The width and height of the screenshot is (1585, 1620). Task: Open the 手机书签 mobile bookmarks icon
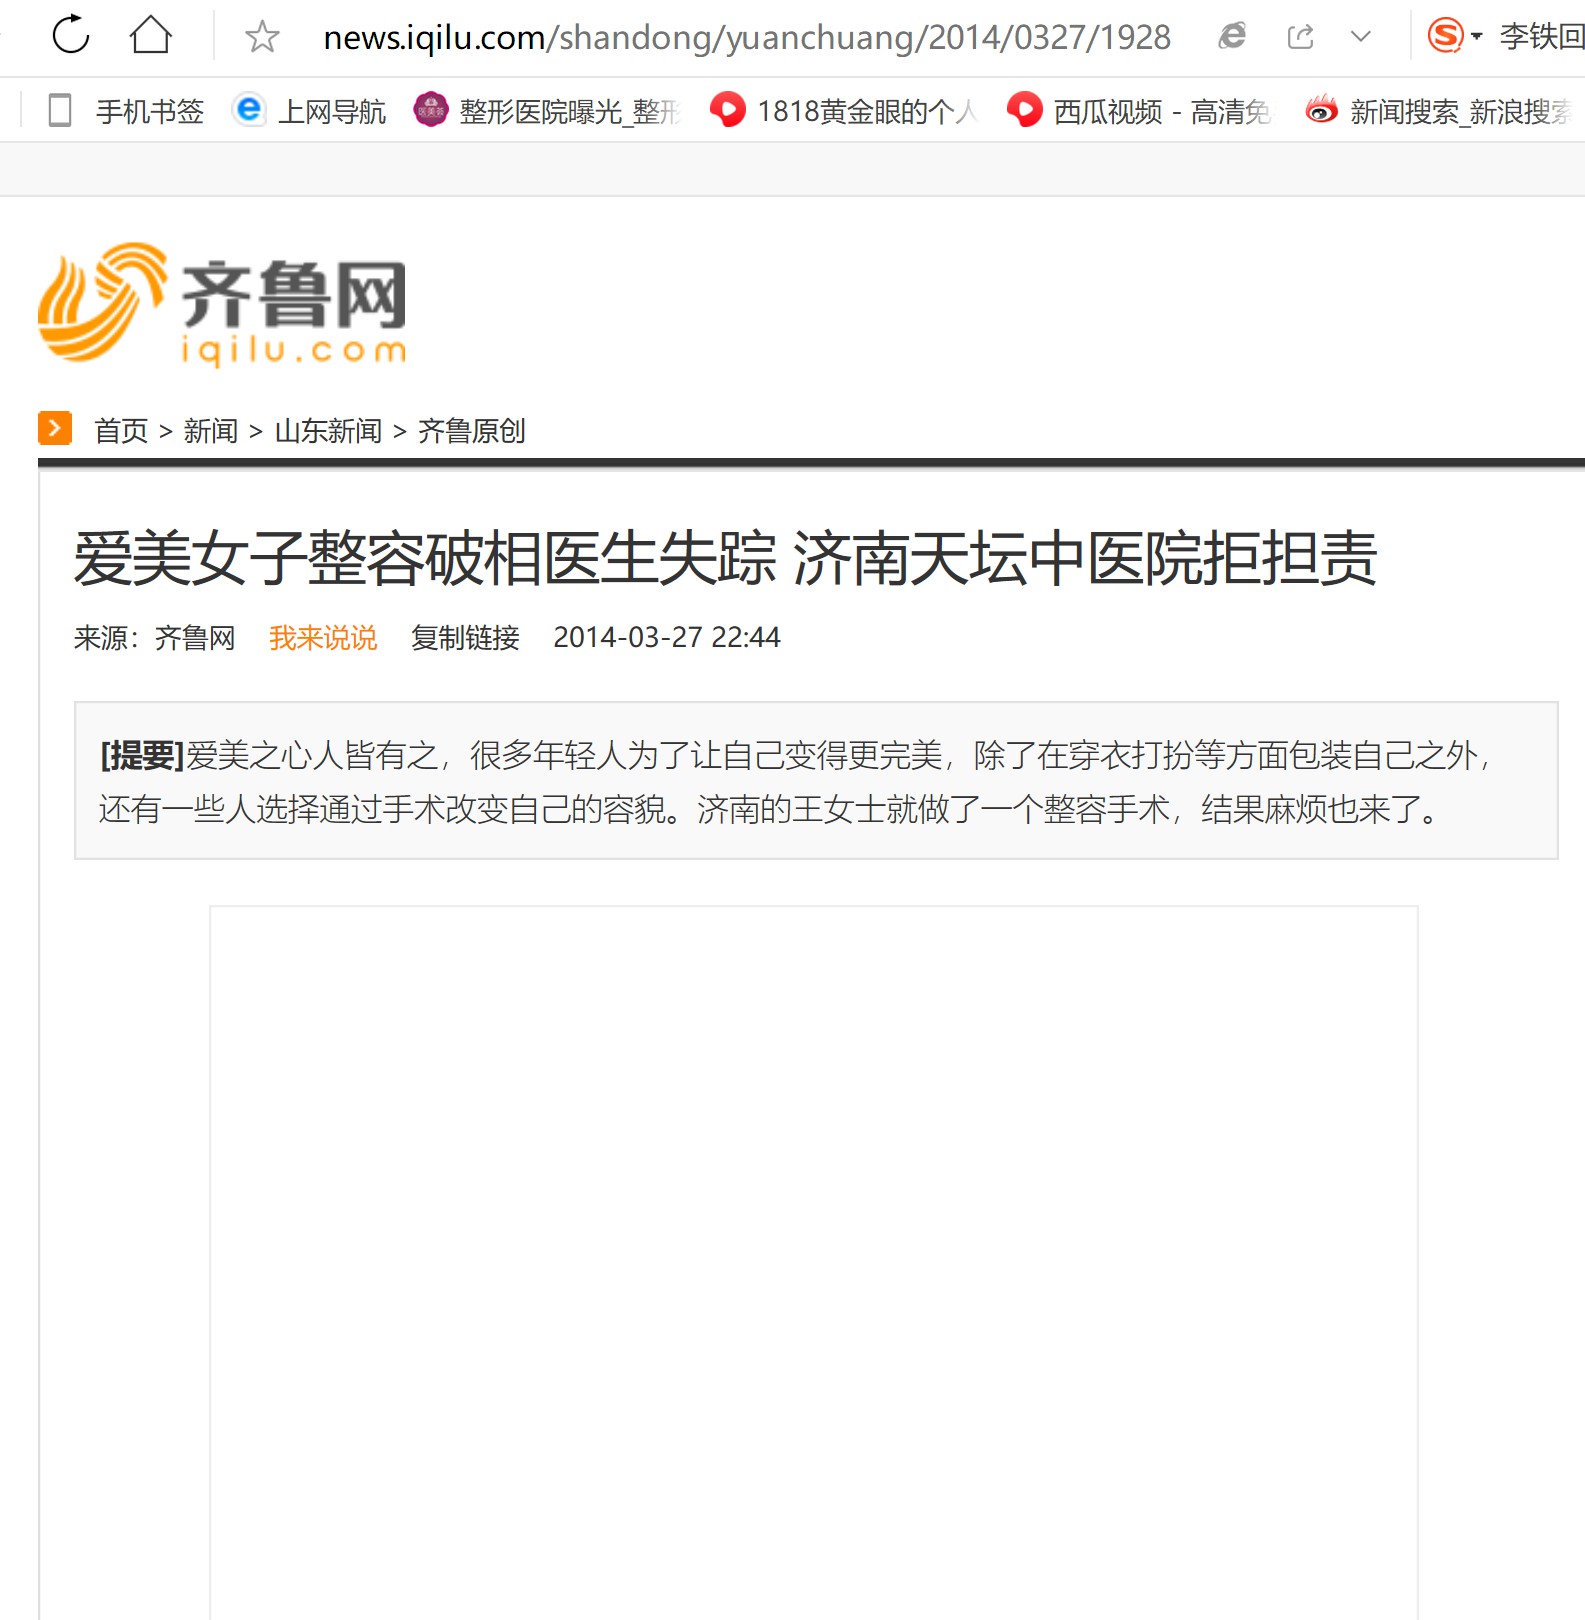pyautogui.click(x=60, y=110)
